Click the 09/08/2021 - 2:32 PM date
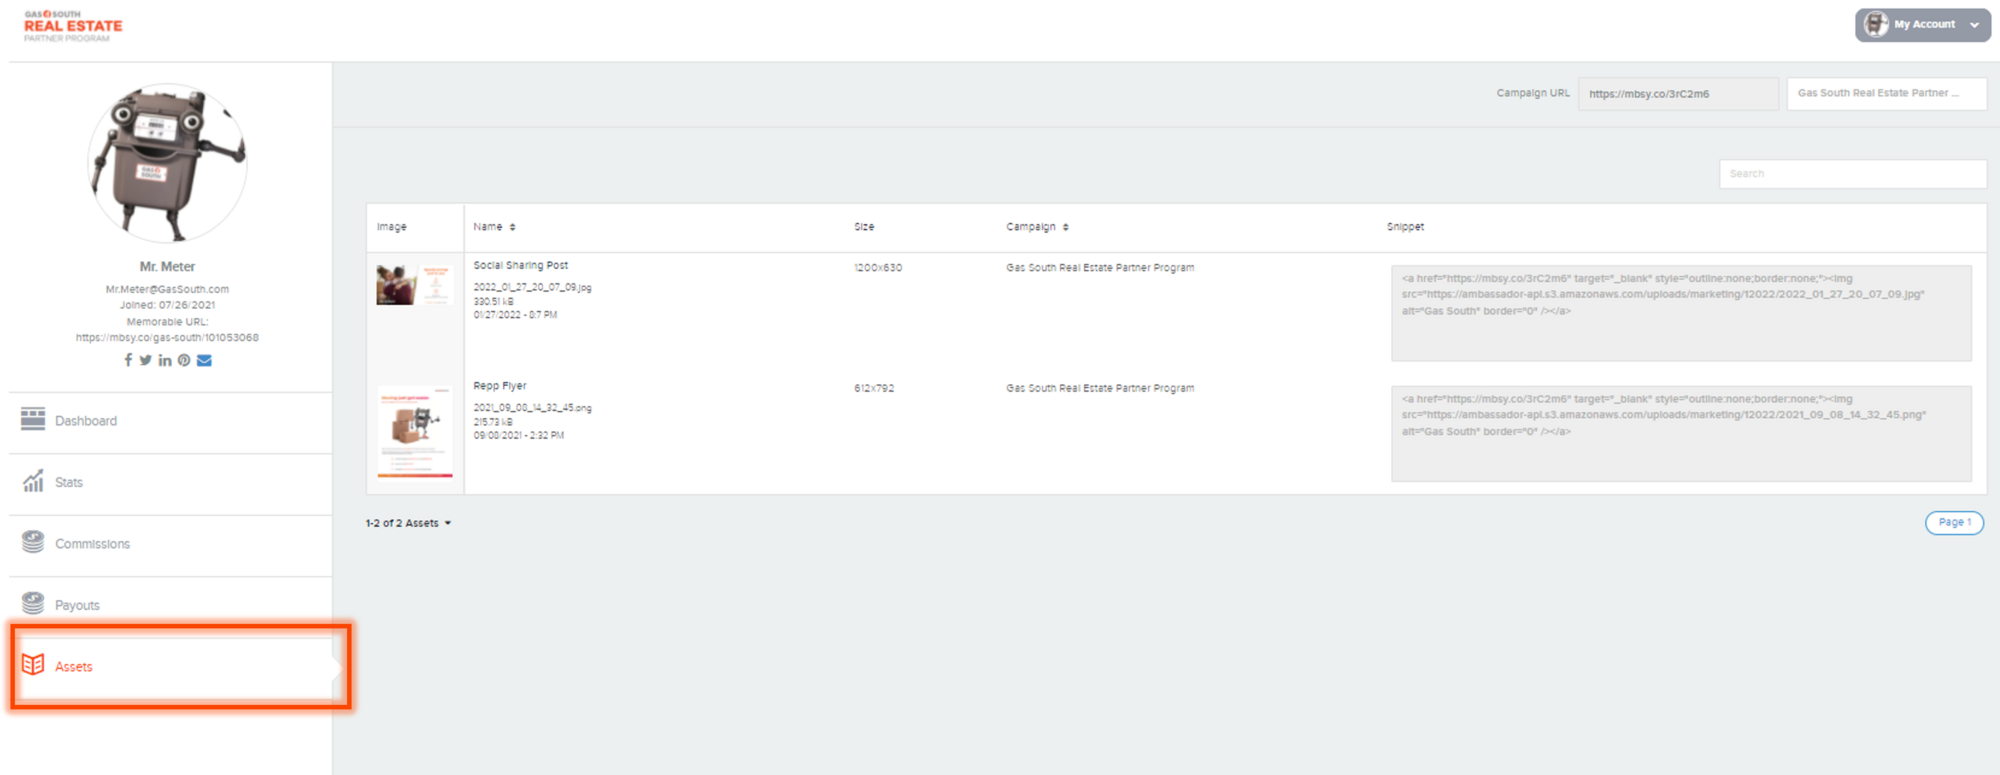Screen dimensions: 2000x775 coord(518,436)
